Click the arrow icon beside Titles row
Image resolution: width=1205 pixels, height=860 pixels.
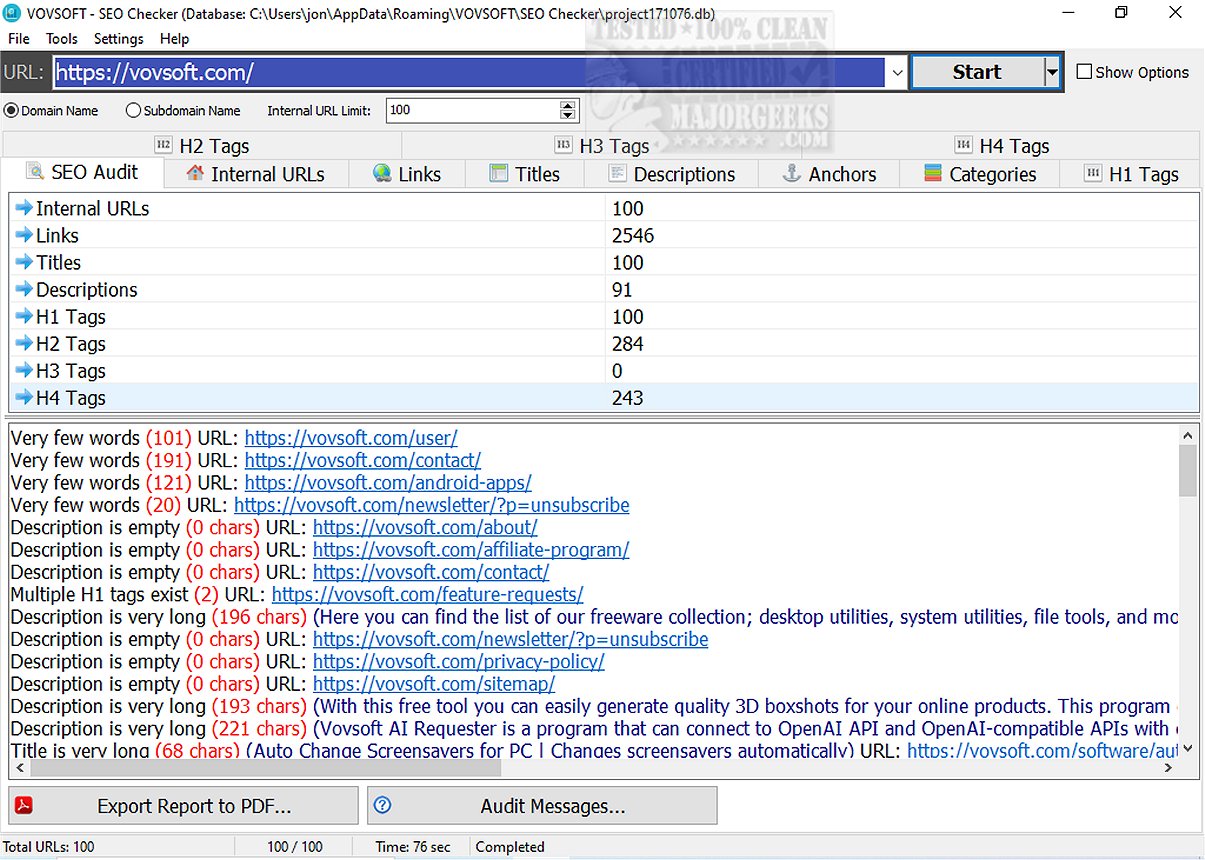coord(24,262)
